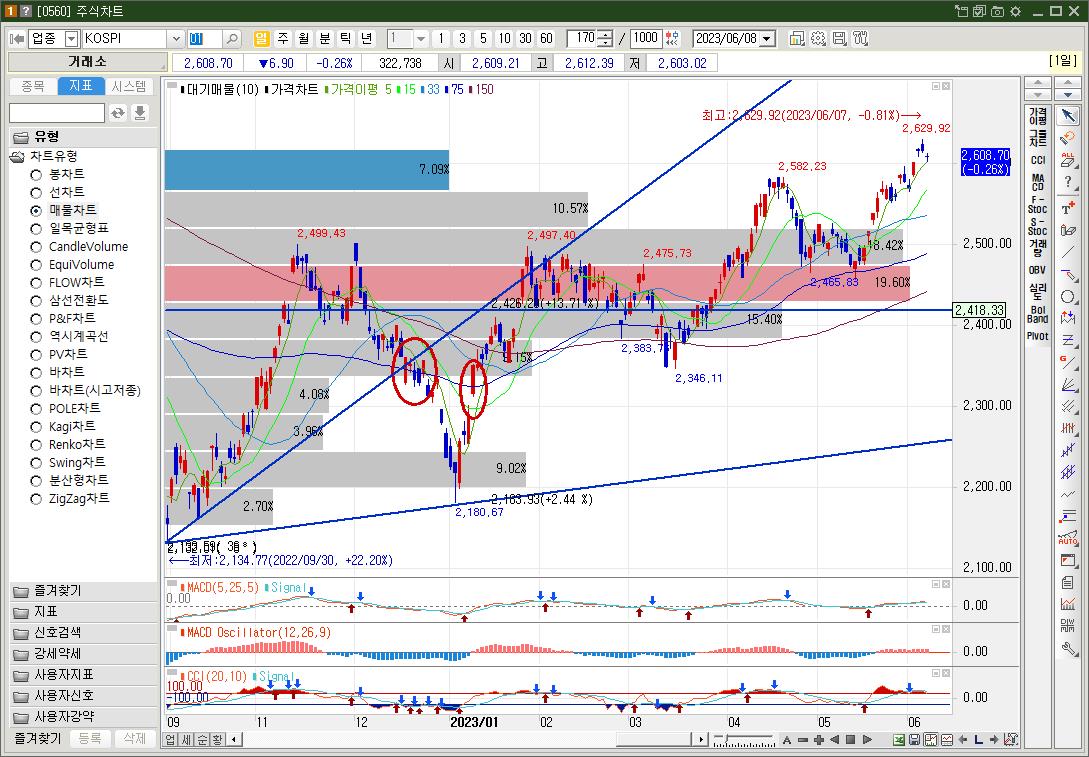The width and height of the screenshot is (1089, 757).
Task: Click the chart zoom slider at bottom
Action: [x=744, y=740]
